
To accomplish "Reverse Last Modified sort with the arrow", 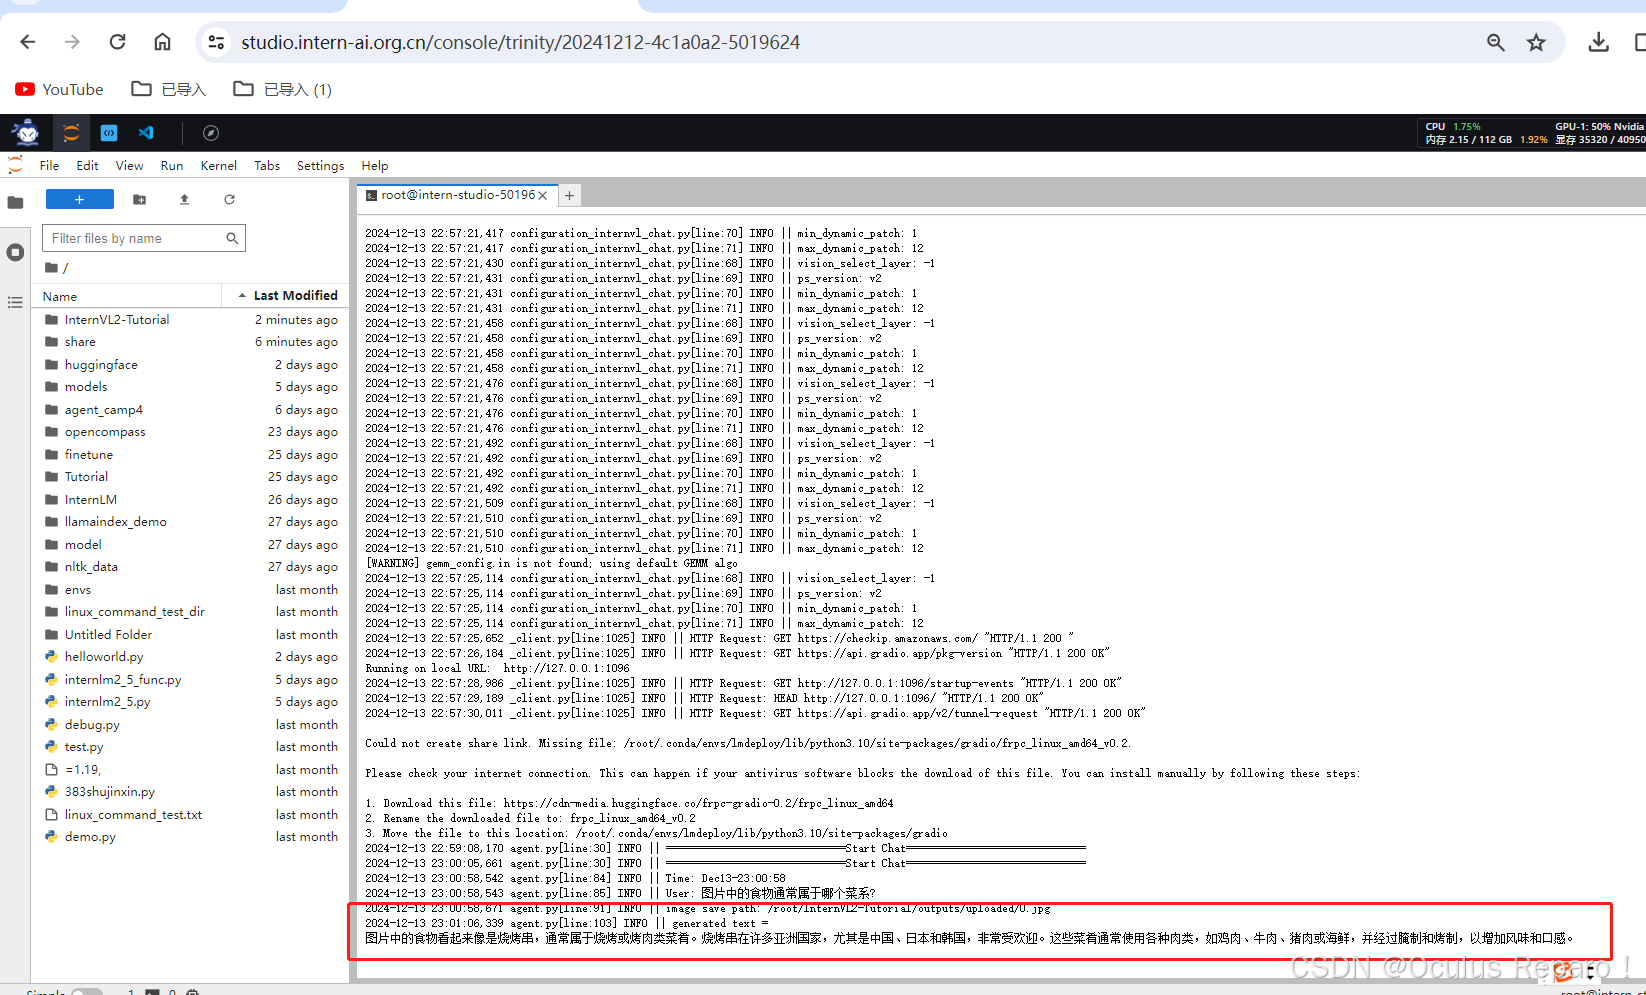I will (241, 295).
